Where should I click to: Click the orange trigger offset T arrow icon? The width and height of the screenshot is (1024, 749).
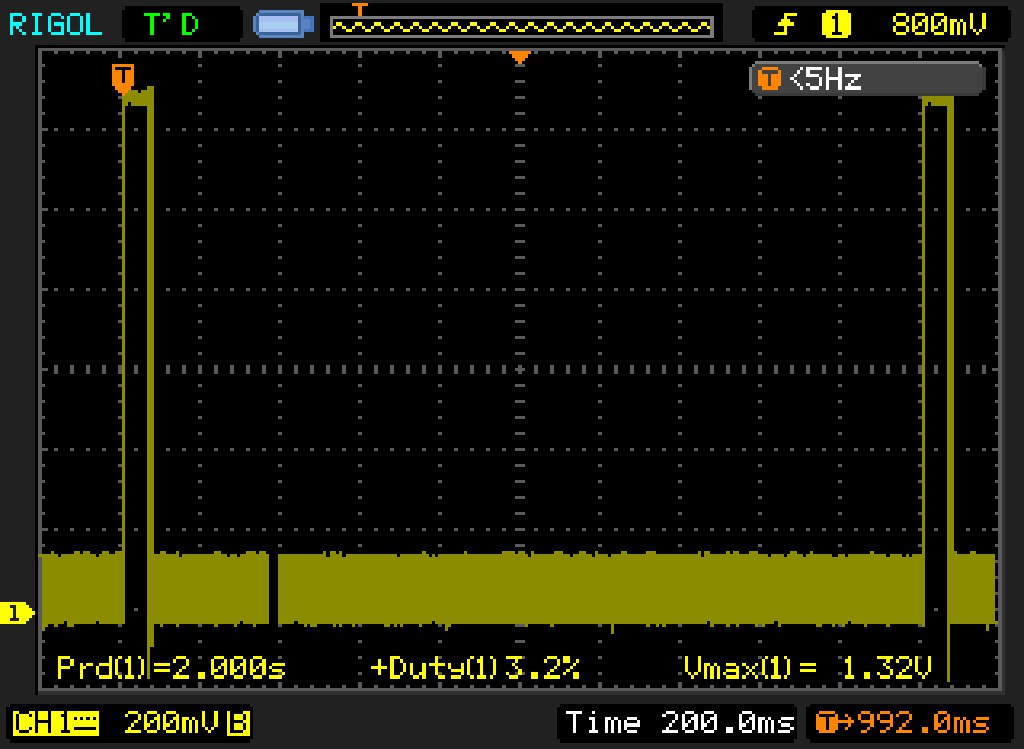[830, 722]
